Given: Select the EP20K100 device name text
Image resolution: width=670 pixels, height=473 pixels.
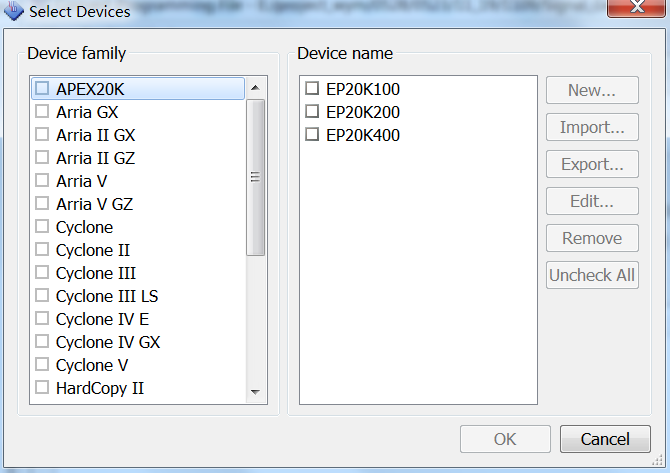Looking at the screenshot, I should (363, 89).
